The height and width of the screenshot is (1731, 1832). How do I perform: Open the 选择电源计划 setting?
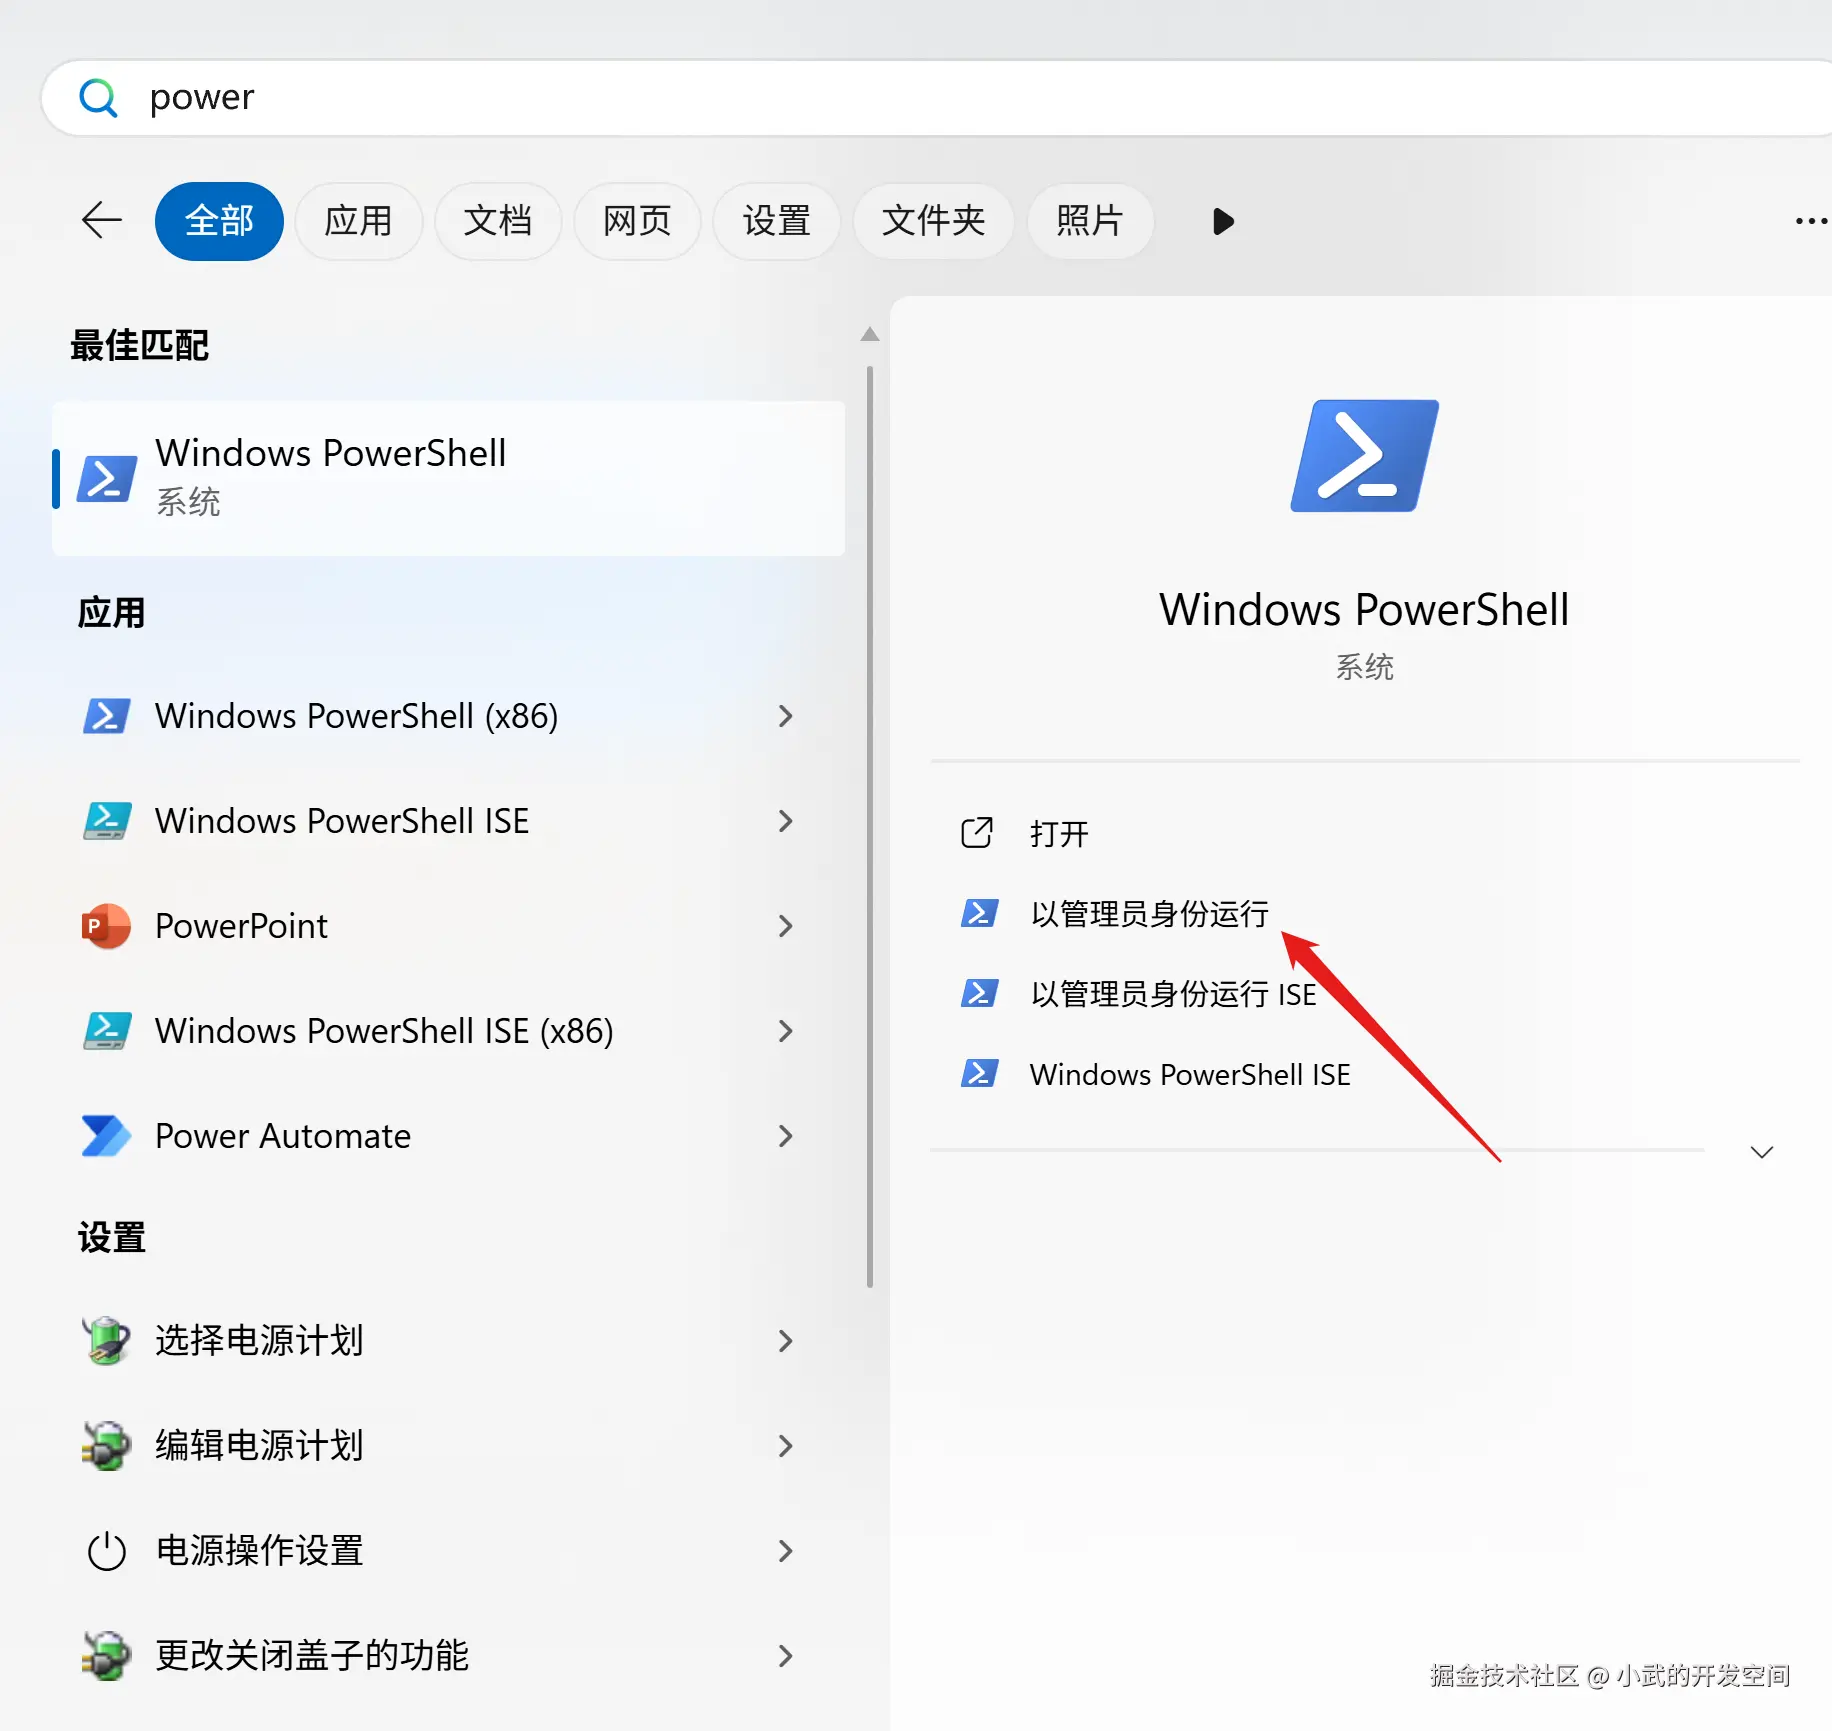pyautogui.click(x=448, y=1341)
